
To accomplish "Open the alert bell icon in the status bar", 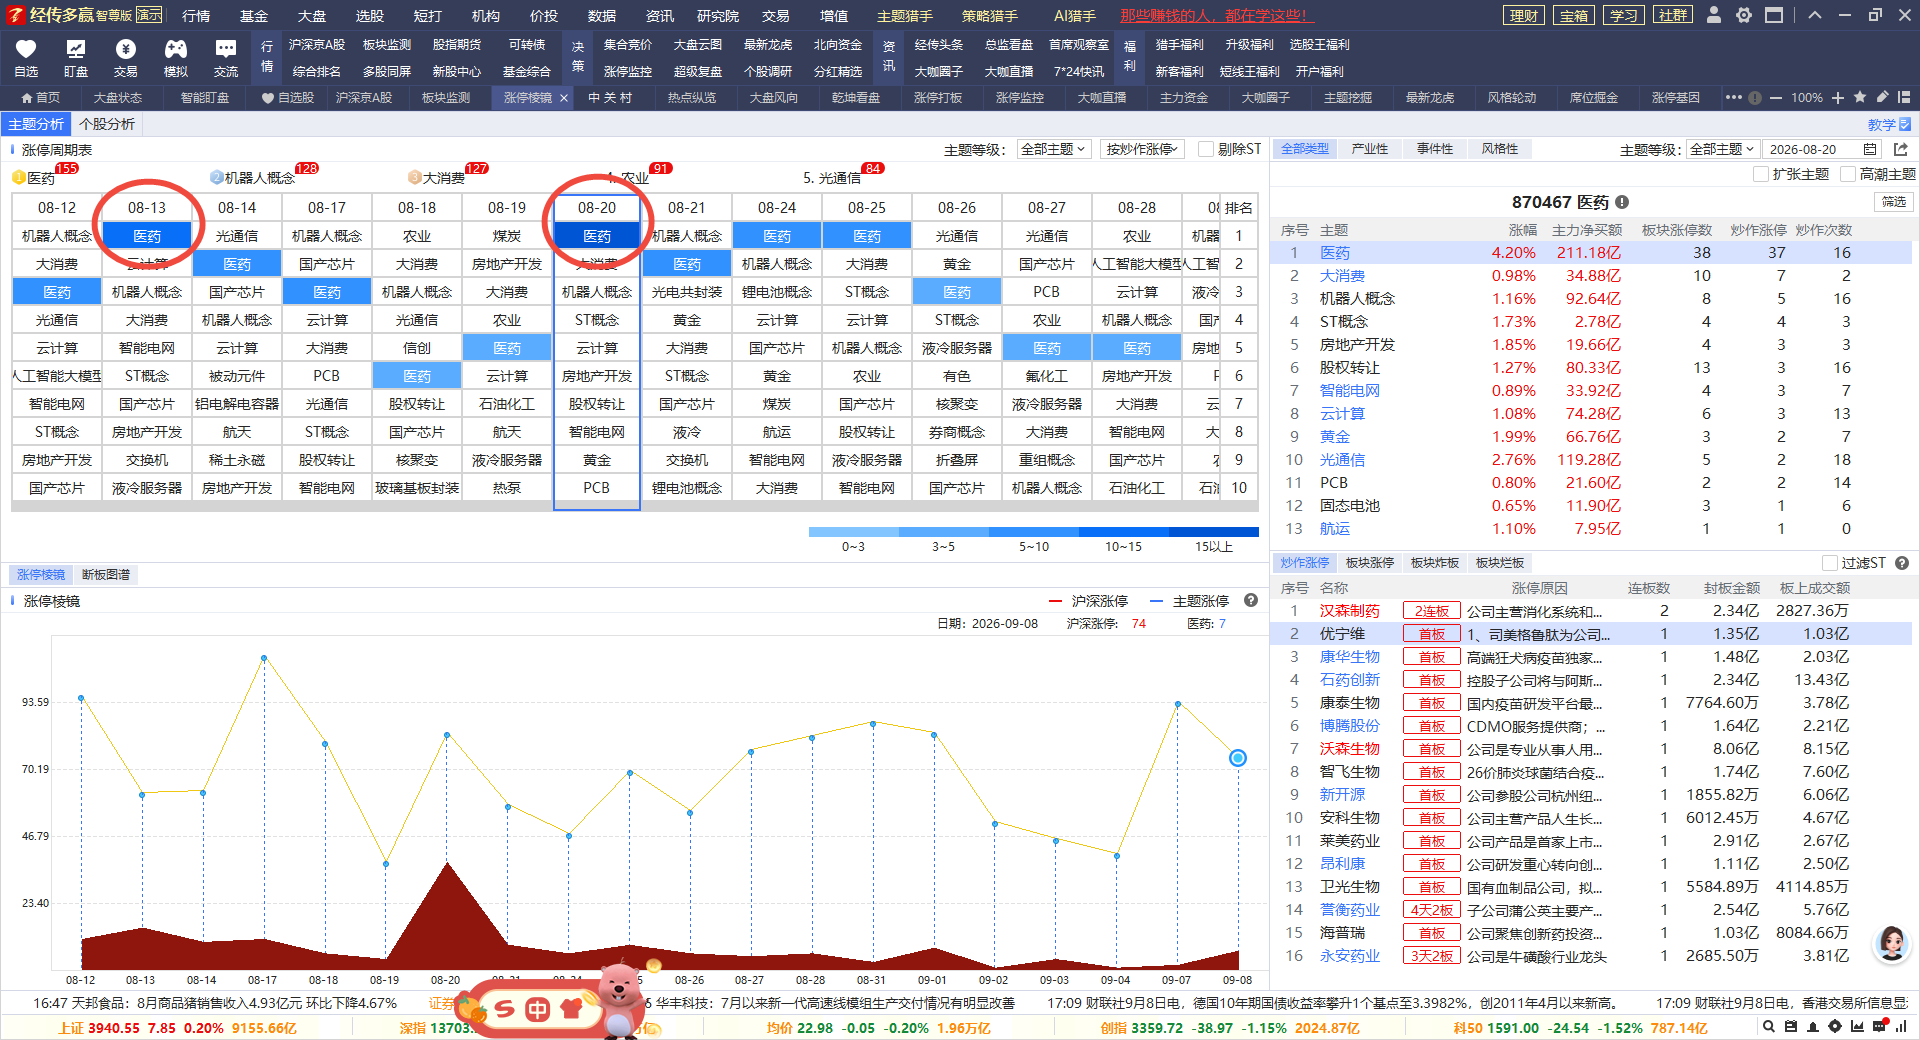I will (x=1813, y=1026).
